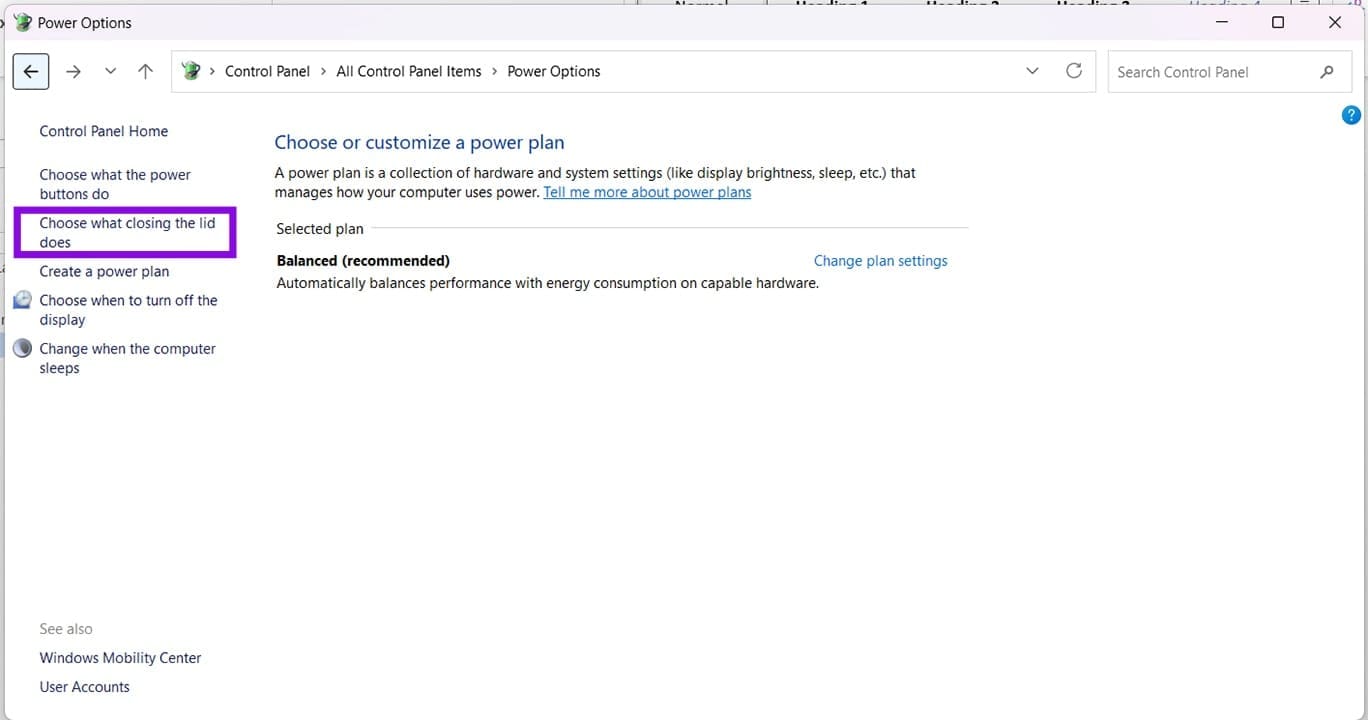Open Windows Mobility Center link
Screen dimensions: 1368x720
[x=120, y=658]
